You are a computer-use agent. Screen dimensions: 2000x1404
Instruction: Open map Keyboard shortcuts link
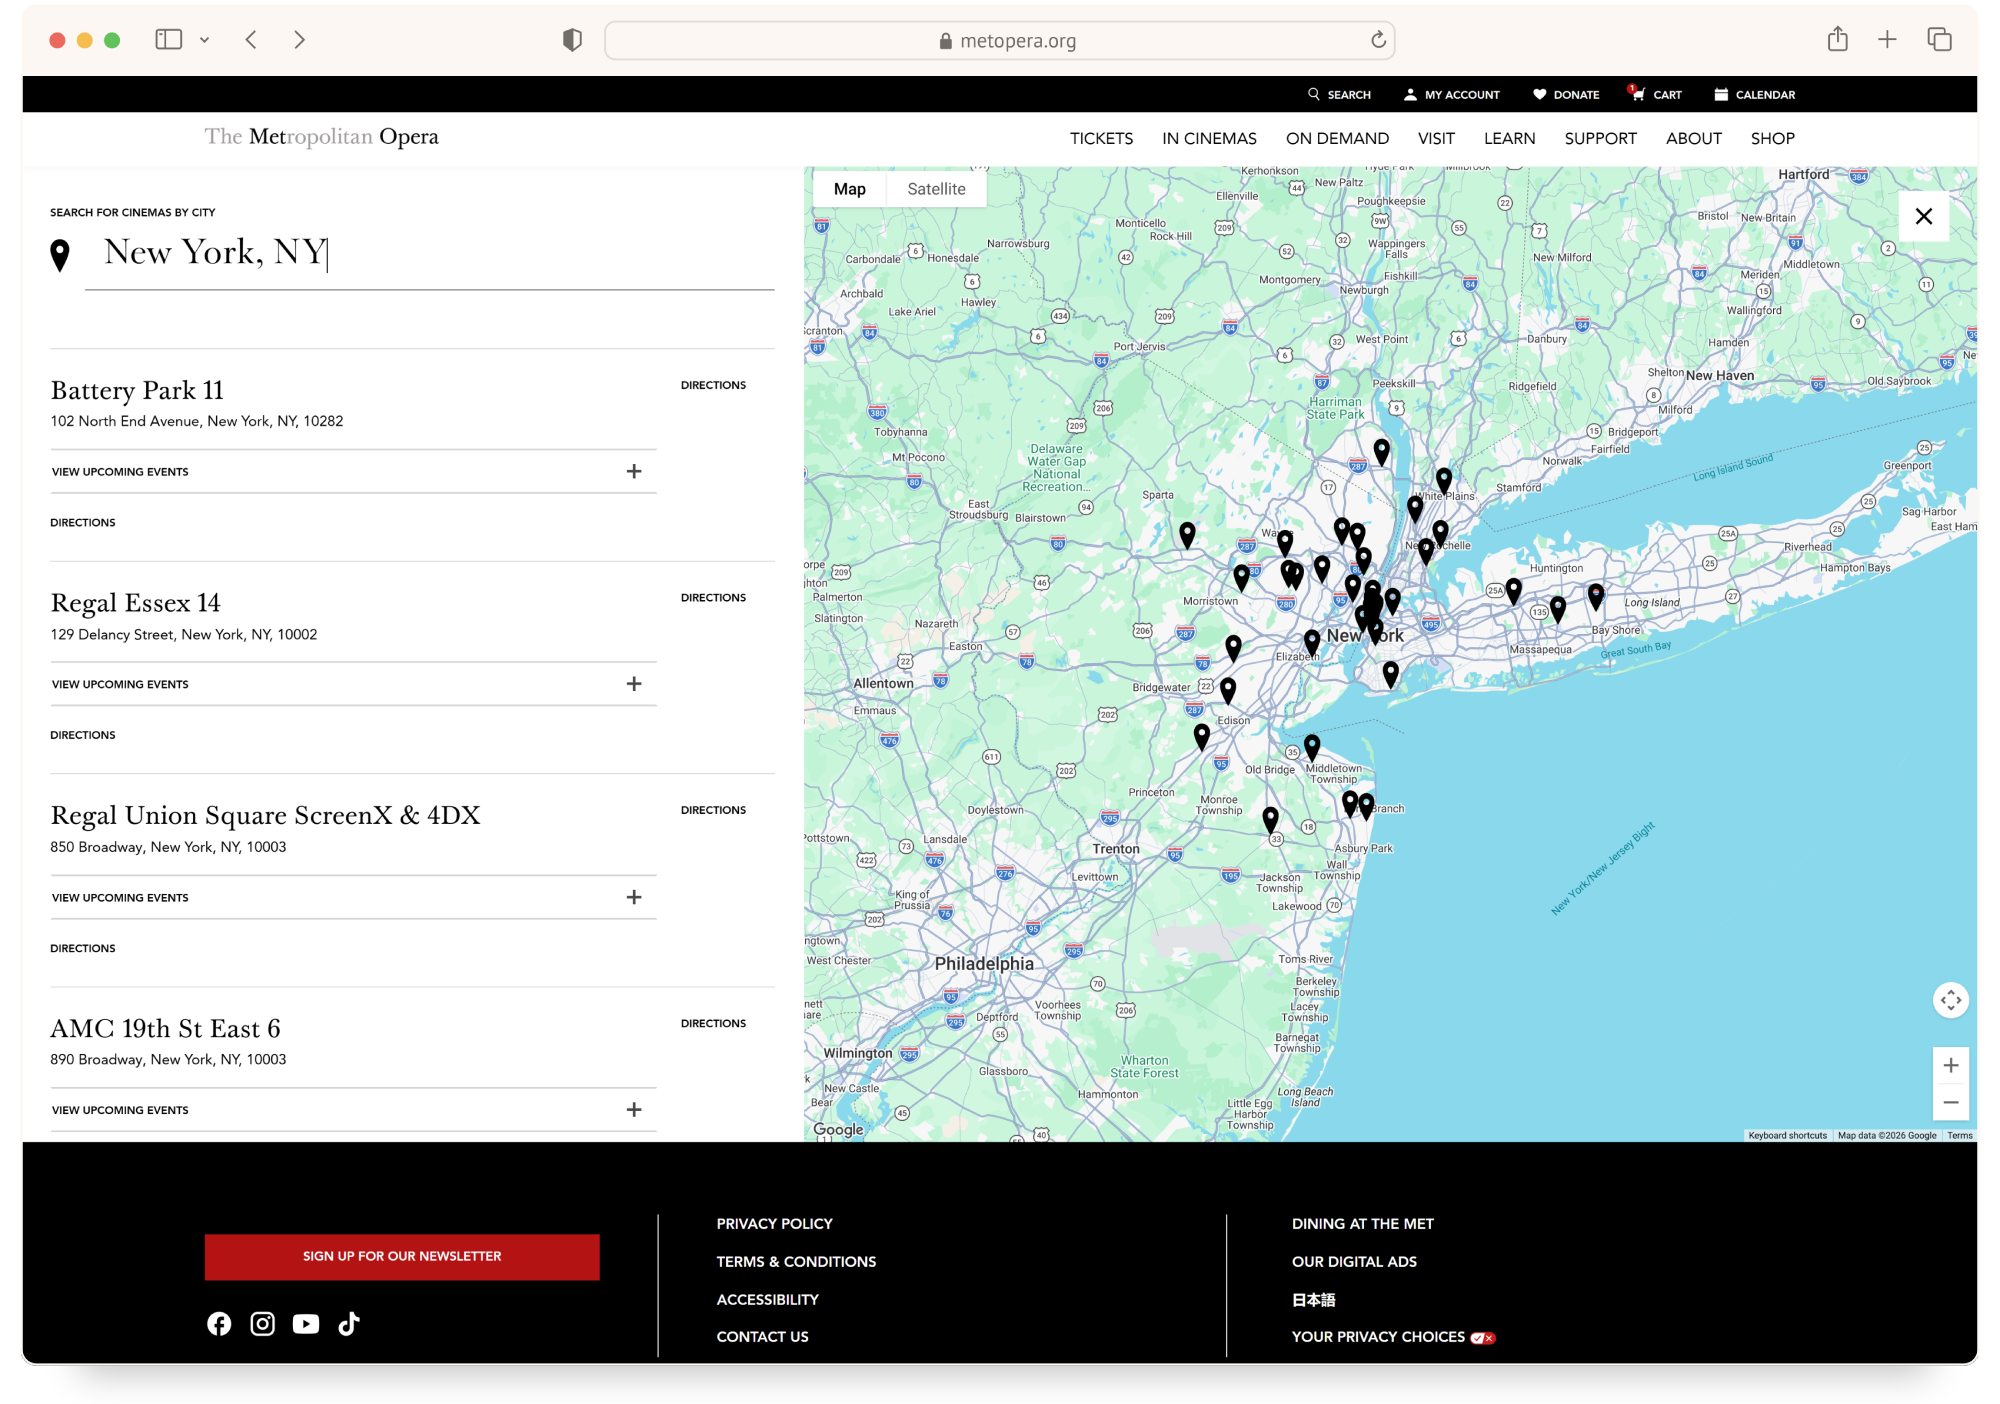1787,1135
